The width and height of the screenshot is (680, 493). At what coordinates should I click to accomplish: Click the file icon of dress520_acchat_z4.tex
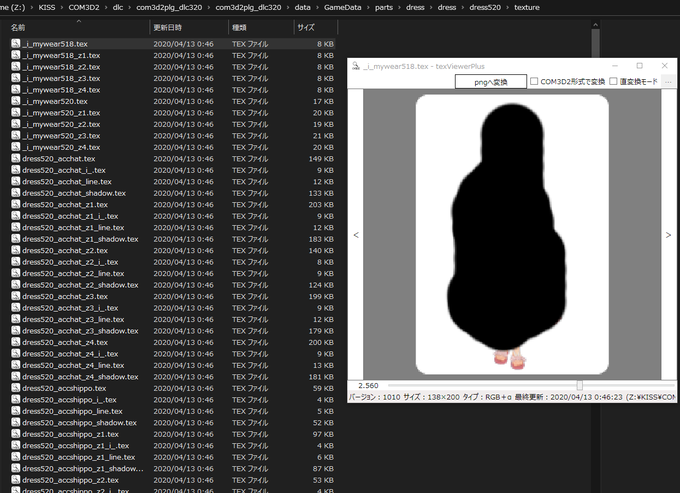click(x=16, y=342)
